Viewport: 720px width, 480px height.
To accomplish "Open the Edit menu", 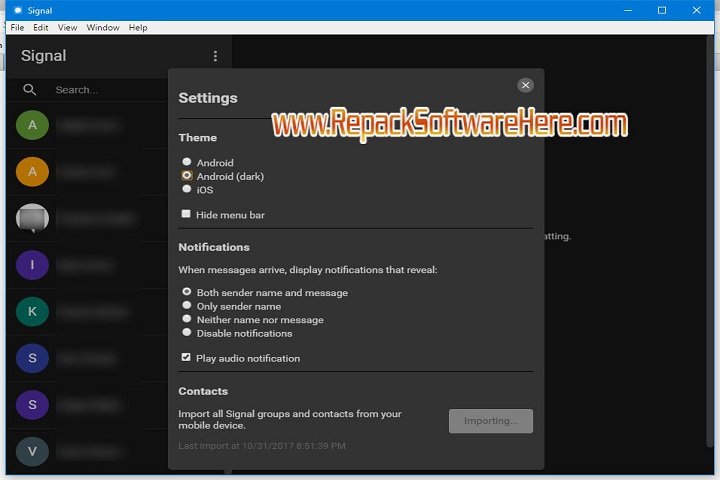I will point(40,28).
